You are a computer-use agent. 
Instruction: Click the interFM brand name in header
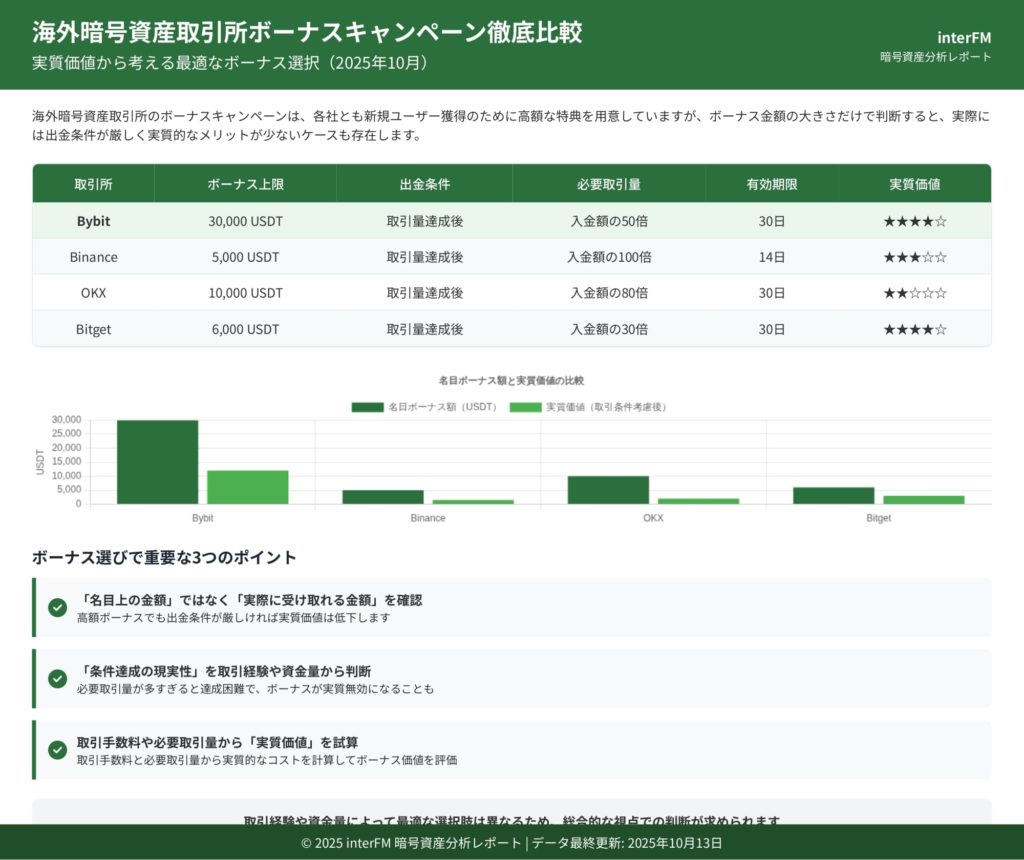pyautogui.click(x=963, y=37)
